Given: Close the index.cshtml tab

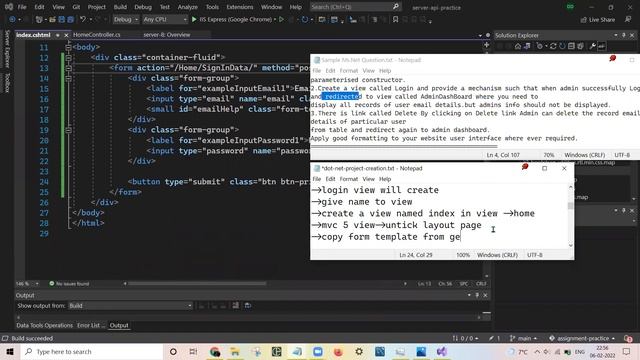Looking at the screenshot, I should pyautogui.click(x=66, y=35).
